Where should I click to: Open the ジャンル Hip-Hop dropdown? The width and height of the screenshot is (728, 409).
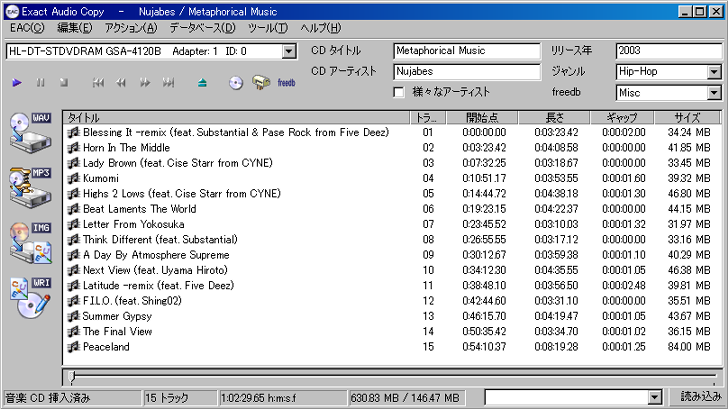714,72
